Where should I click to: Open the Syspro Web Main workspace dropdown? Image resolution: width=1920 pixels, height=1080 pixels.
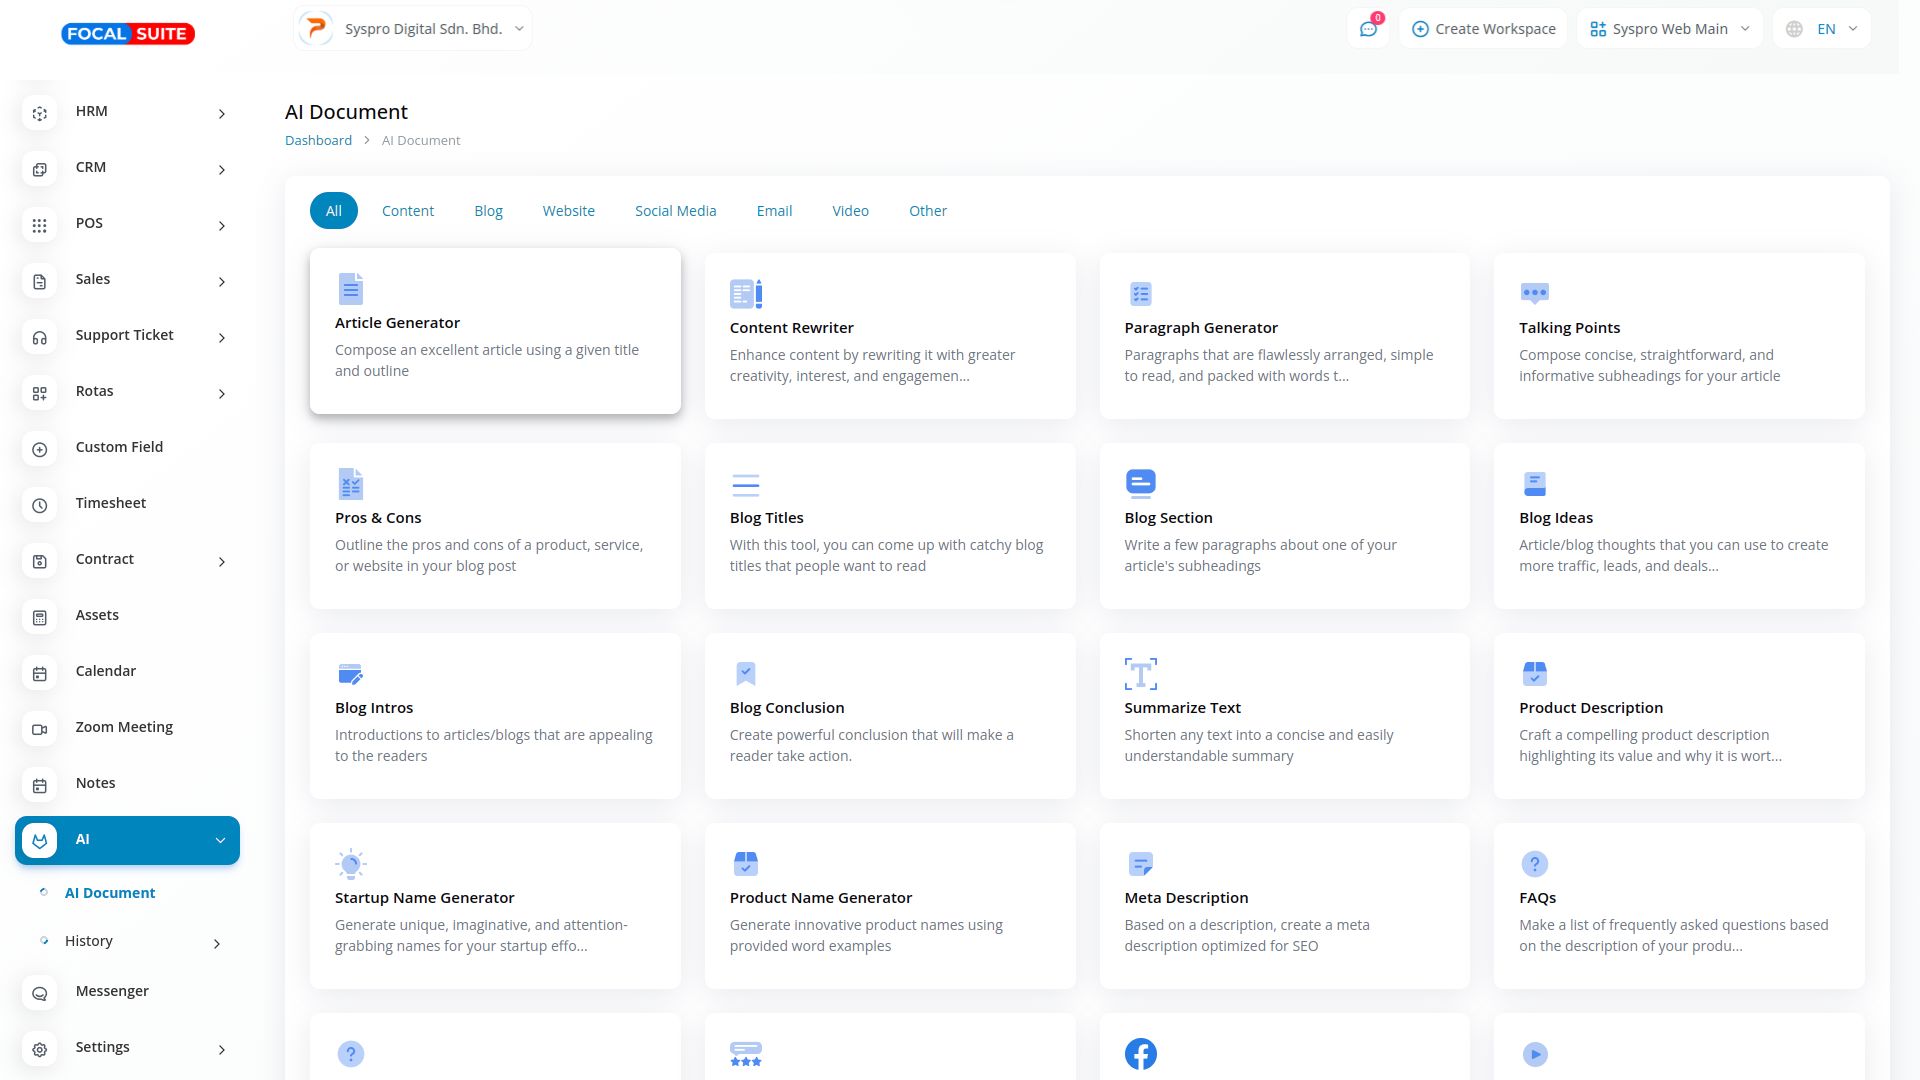coord(1669,29)
